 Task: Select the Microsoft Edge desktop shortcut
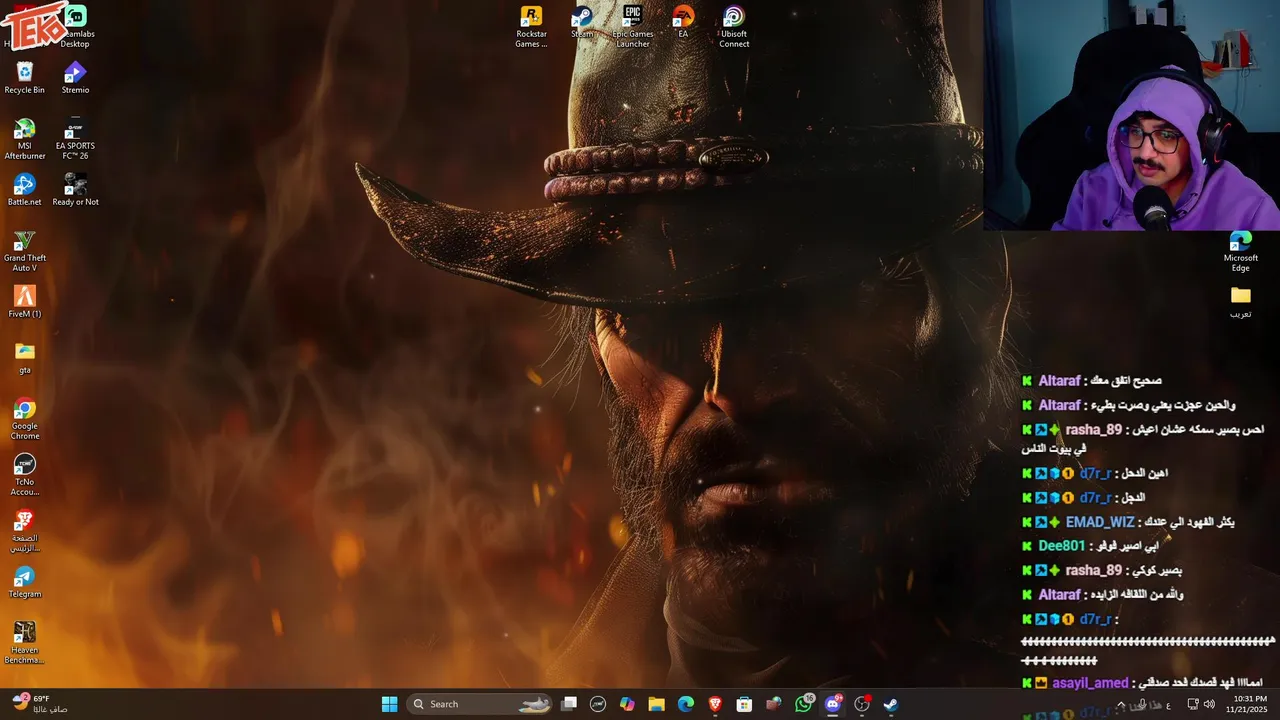[1241, 251]
